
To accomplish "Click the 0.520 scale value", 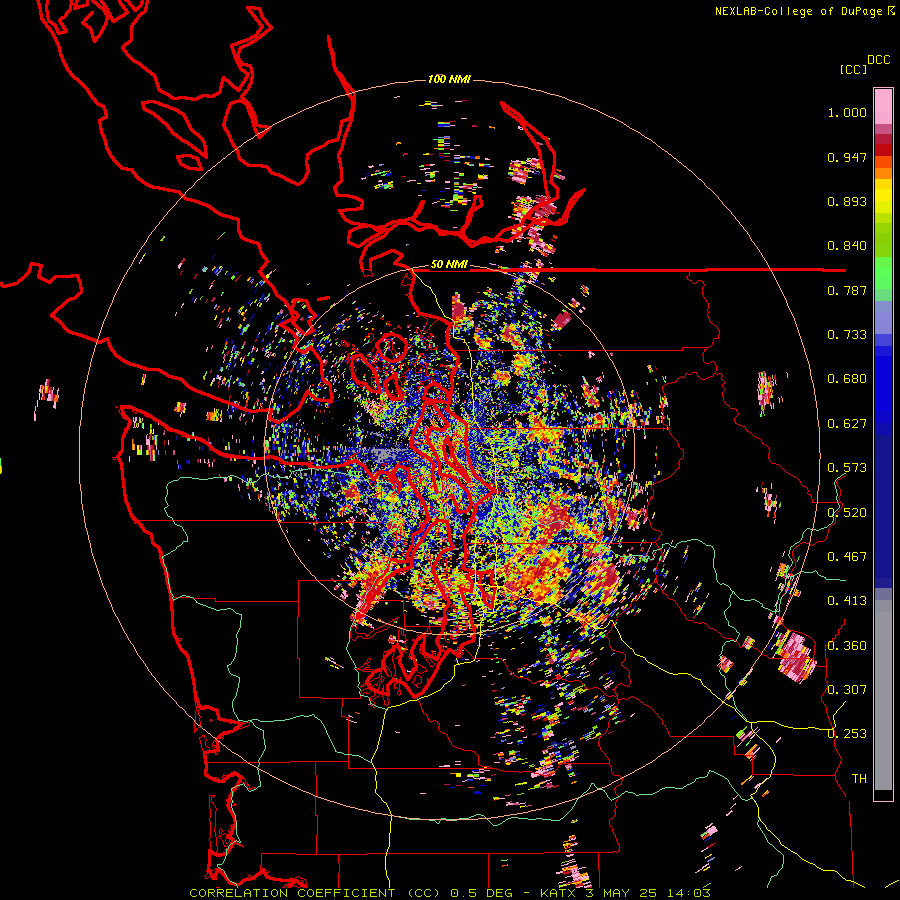I will tap(847, 513).
